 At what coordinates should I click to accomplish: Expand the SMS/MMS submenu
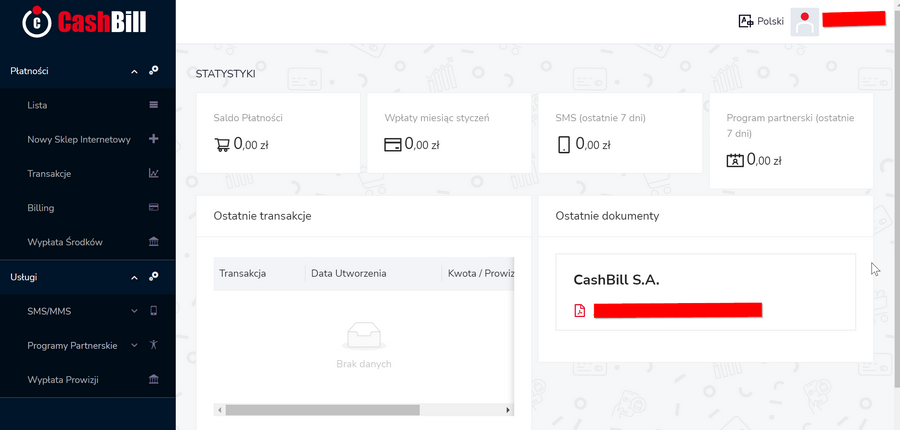tap(134, 311)
